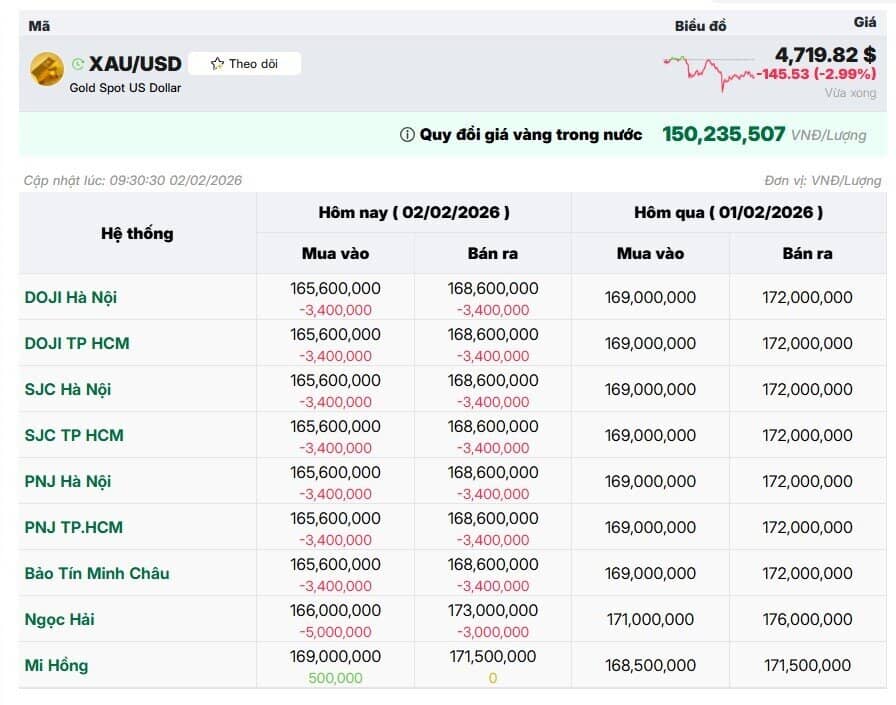The height and width of the screenshot is (705, 896).
Task: Click the gold bars icon beside XAU/USD
Action: tap(47, 69)
